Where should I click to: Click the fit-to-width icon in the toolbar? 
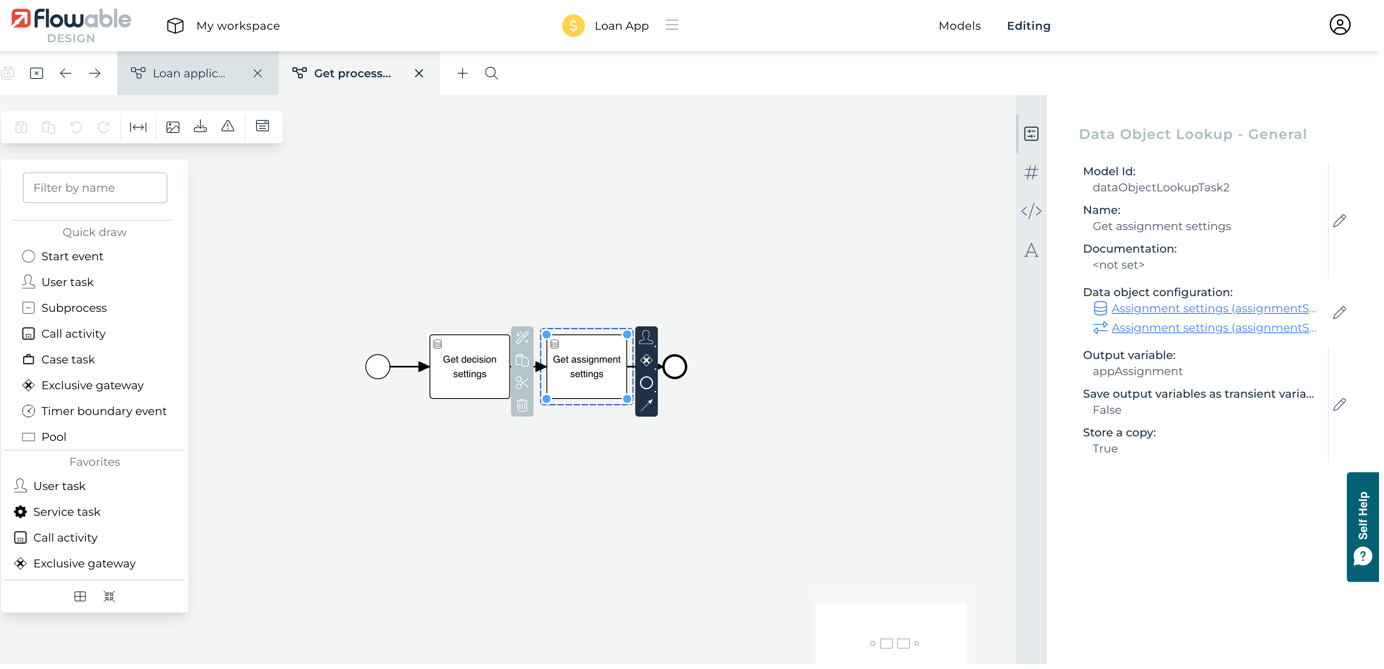pyautogui.click(x=138, y=127)
